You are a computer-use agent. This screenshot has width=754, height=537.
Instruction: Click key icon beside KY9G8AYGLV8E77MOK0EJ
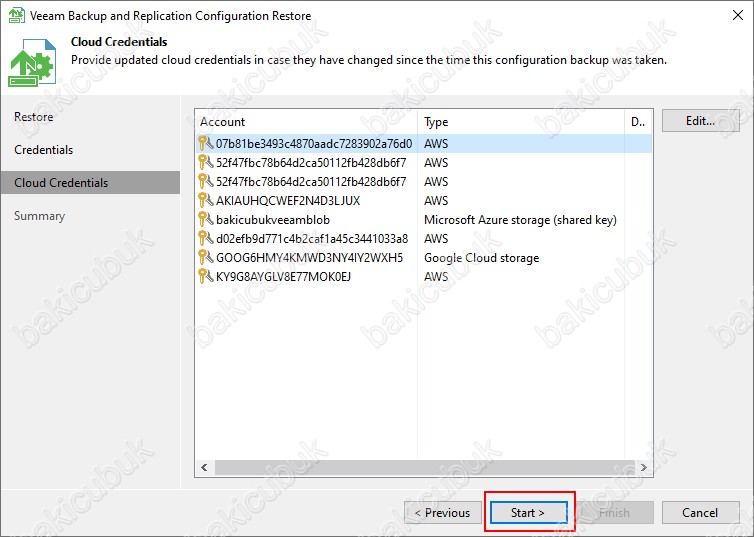(x=206, y=276)
